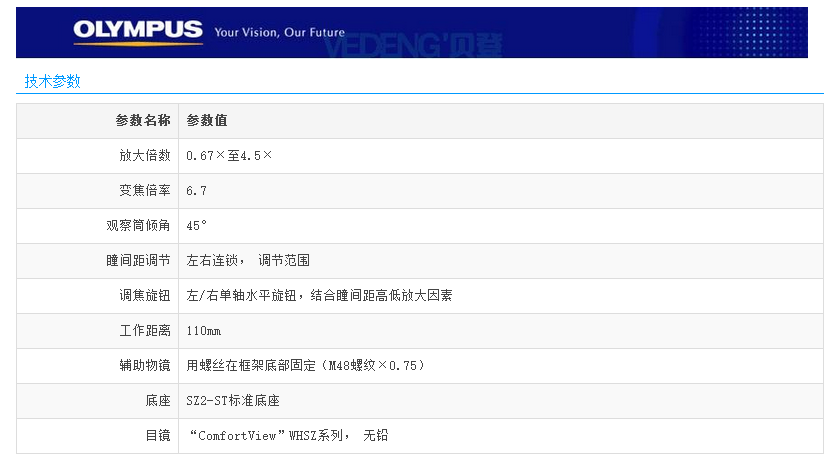Click the M48螺纹×0.75 auxiliary lens value

(x=306, y=366)
